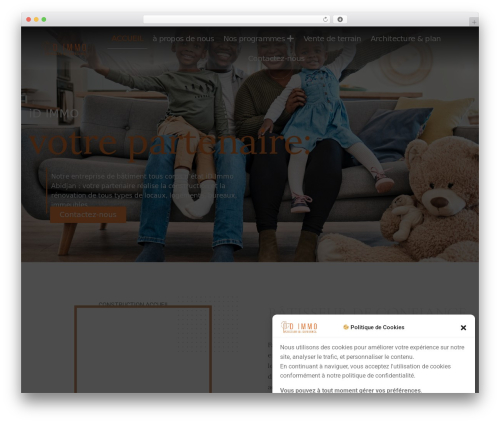Click the yellow window minimize dot
The width and height of the screenshot is (500, 423).
tap(36, 20)
